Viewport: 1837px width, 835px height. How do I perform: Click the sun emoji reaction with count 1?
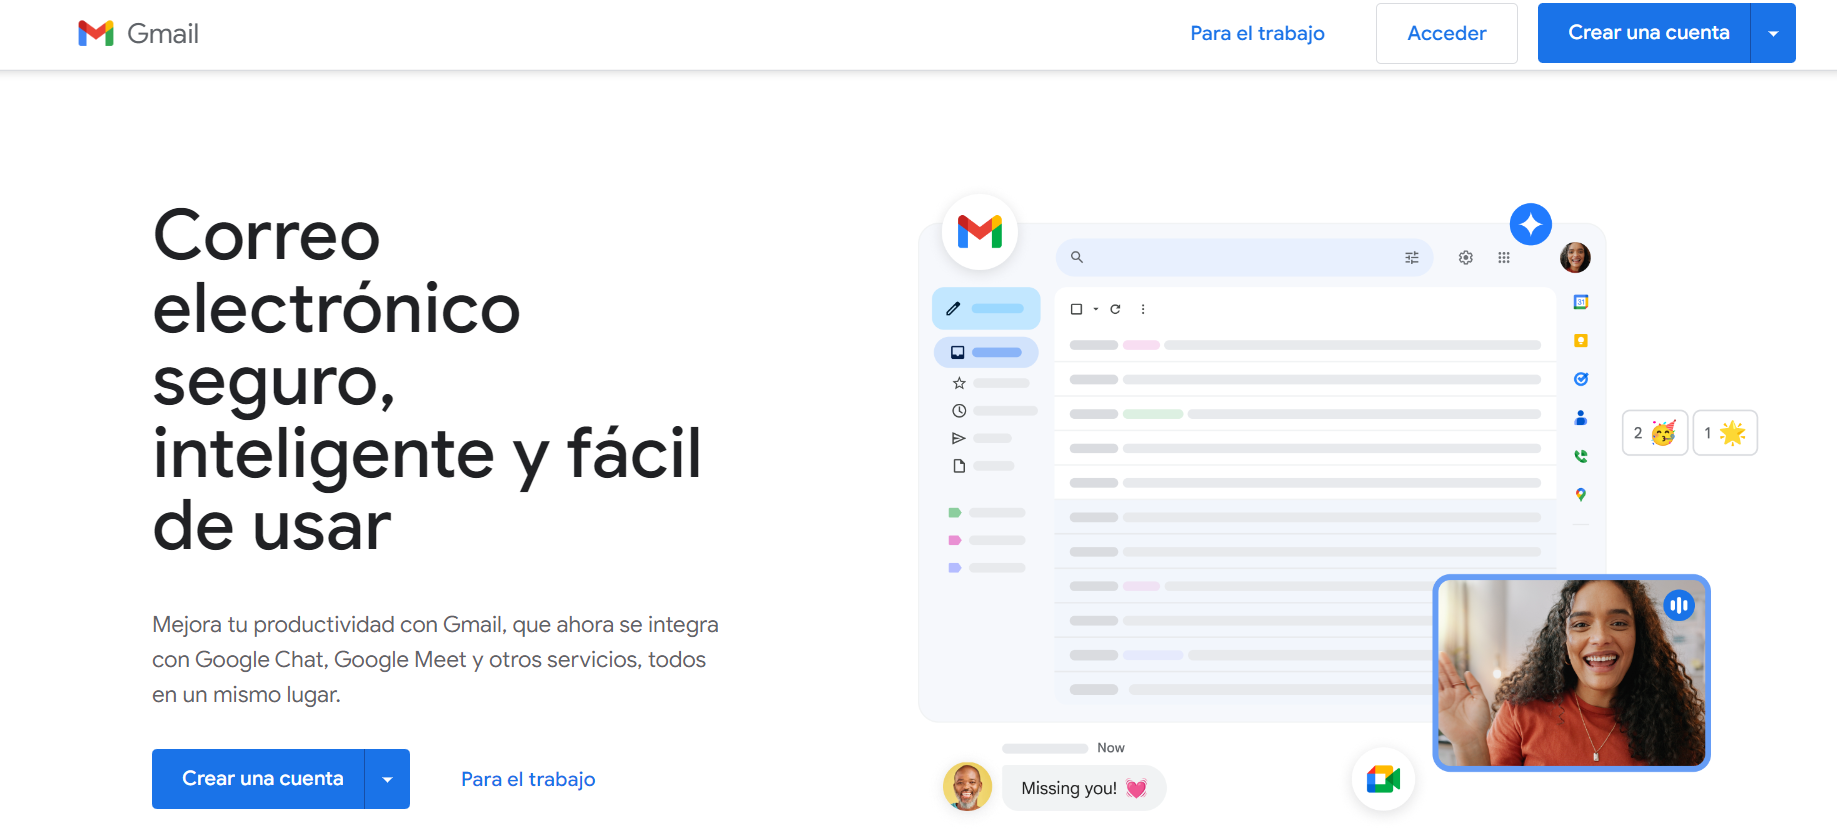pyautogui.click(x=1725, y=433)
